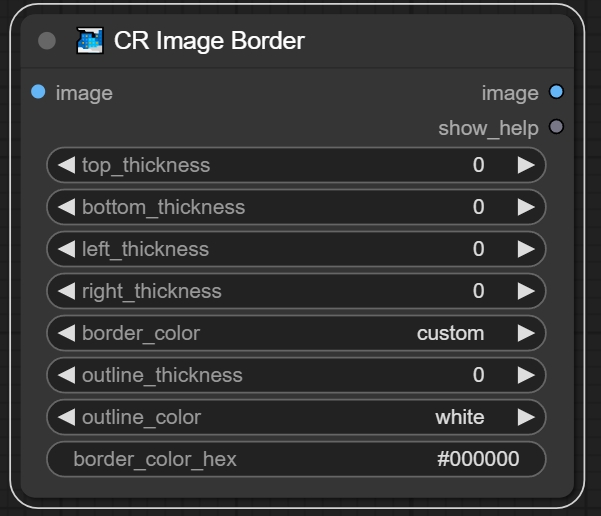The image size is (601, 516).
Task: Decrease right_thickness with left arrow
Action: 66,291
